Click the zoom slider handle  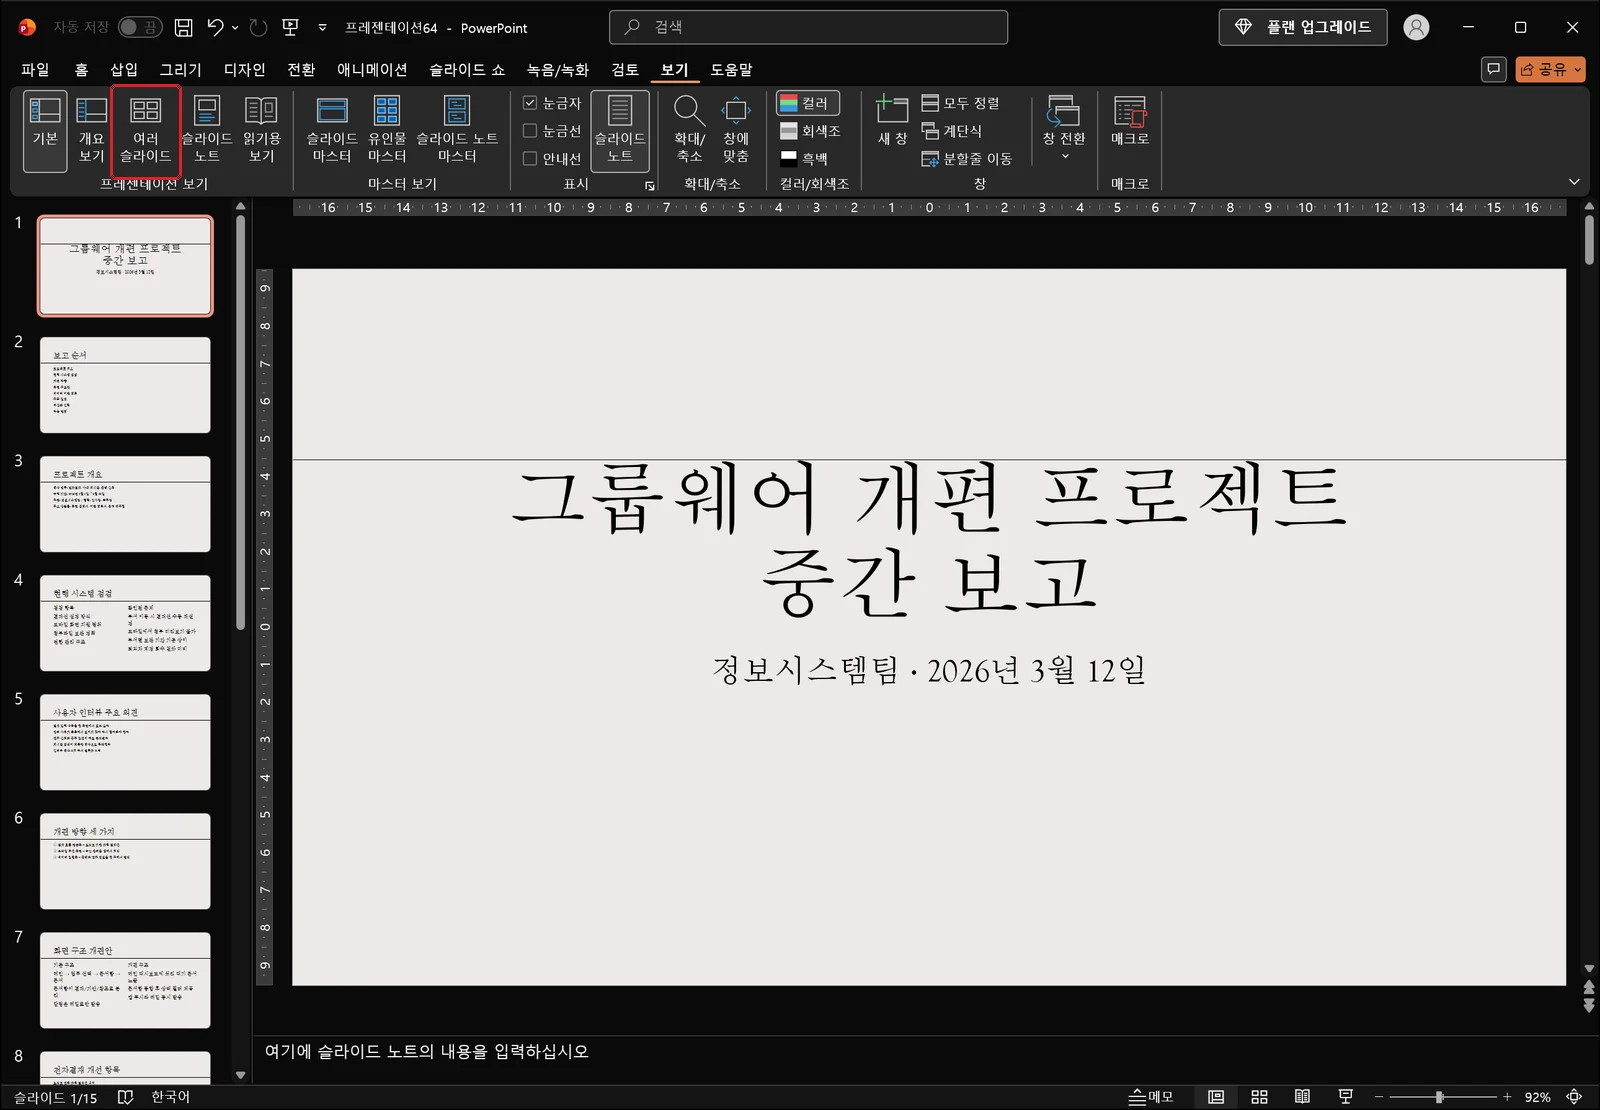[x=1439, y=1097]
